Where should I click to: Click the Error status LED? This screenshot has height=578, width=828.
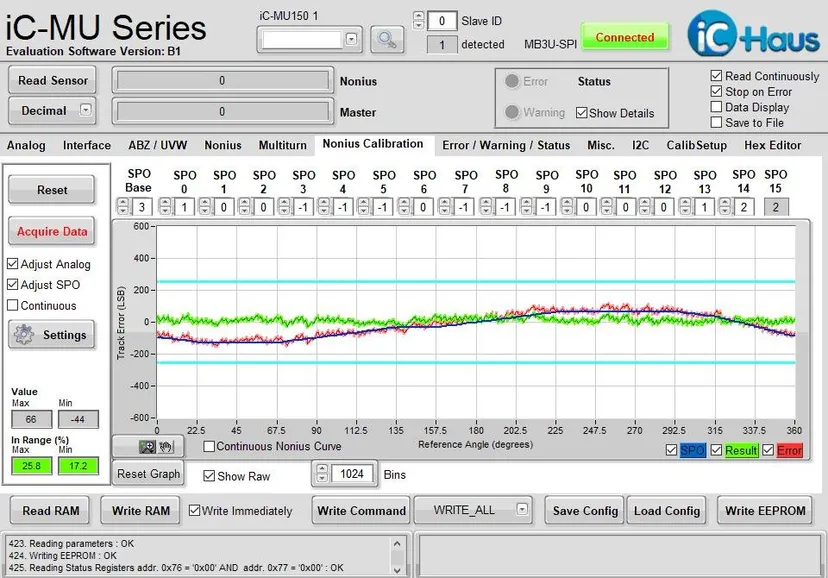(x=512, y=81)
